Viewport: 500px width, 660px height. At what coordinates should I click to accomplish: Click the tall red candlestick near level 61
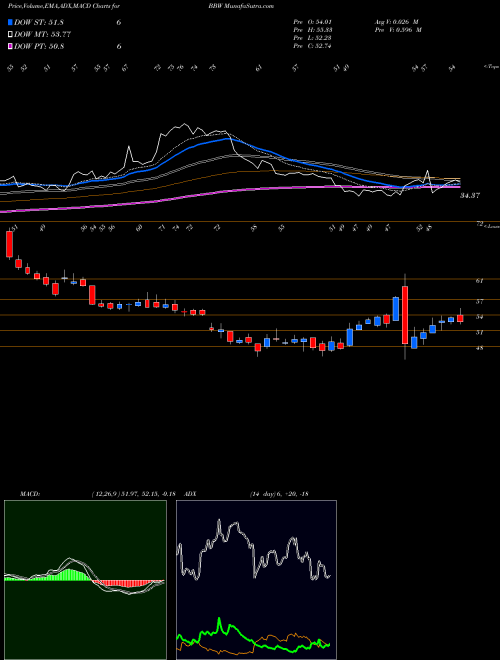point(405,315)
